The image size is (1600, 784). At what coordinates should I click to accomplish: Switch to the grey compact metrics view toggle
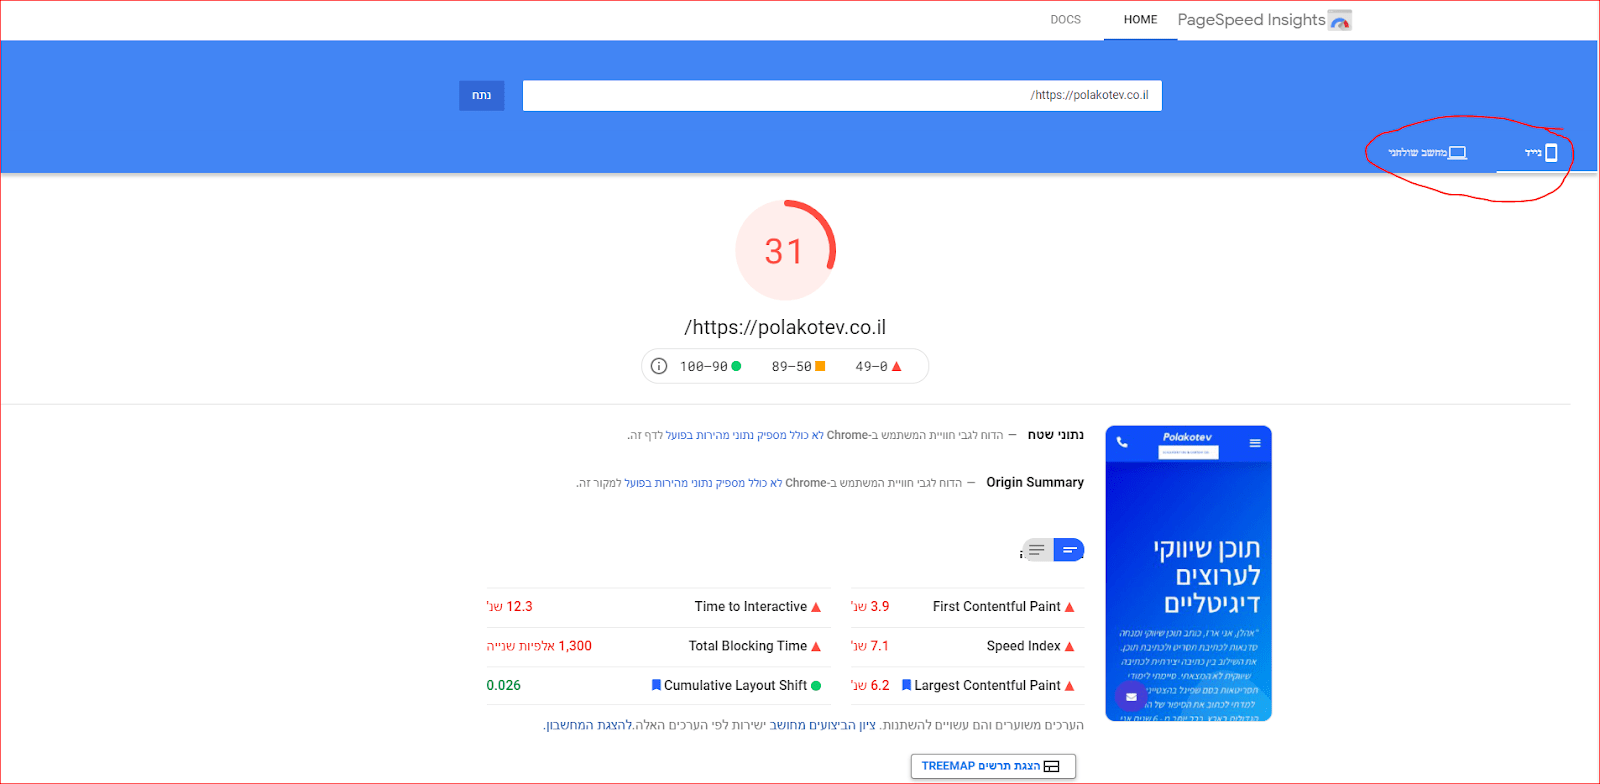tap(1037, 550)
